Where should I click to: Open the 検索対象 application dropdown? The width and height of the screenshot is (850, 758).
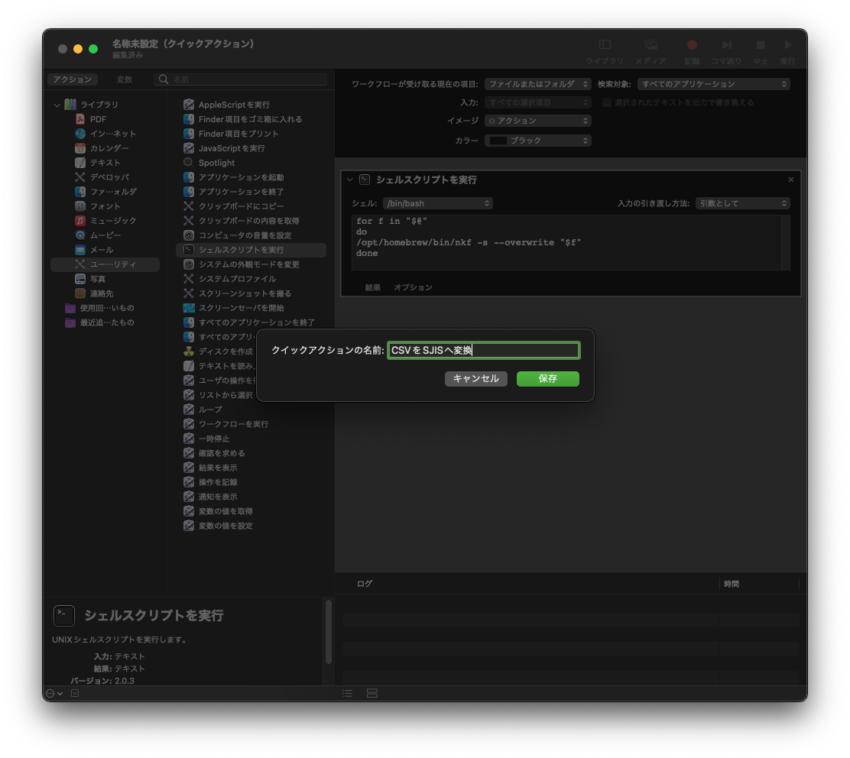pos(713,84)
